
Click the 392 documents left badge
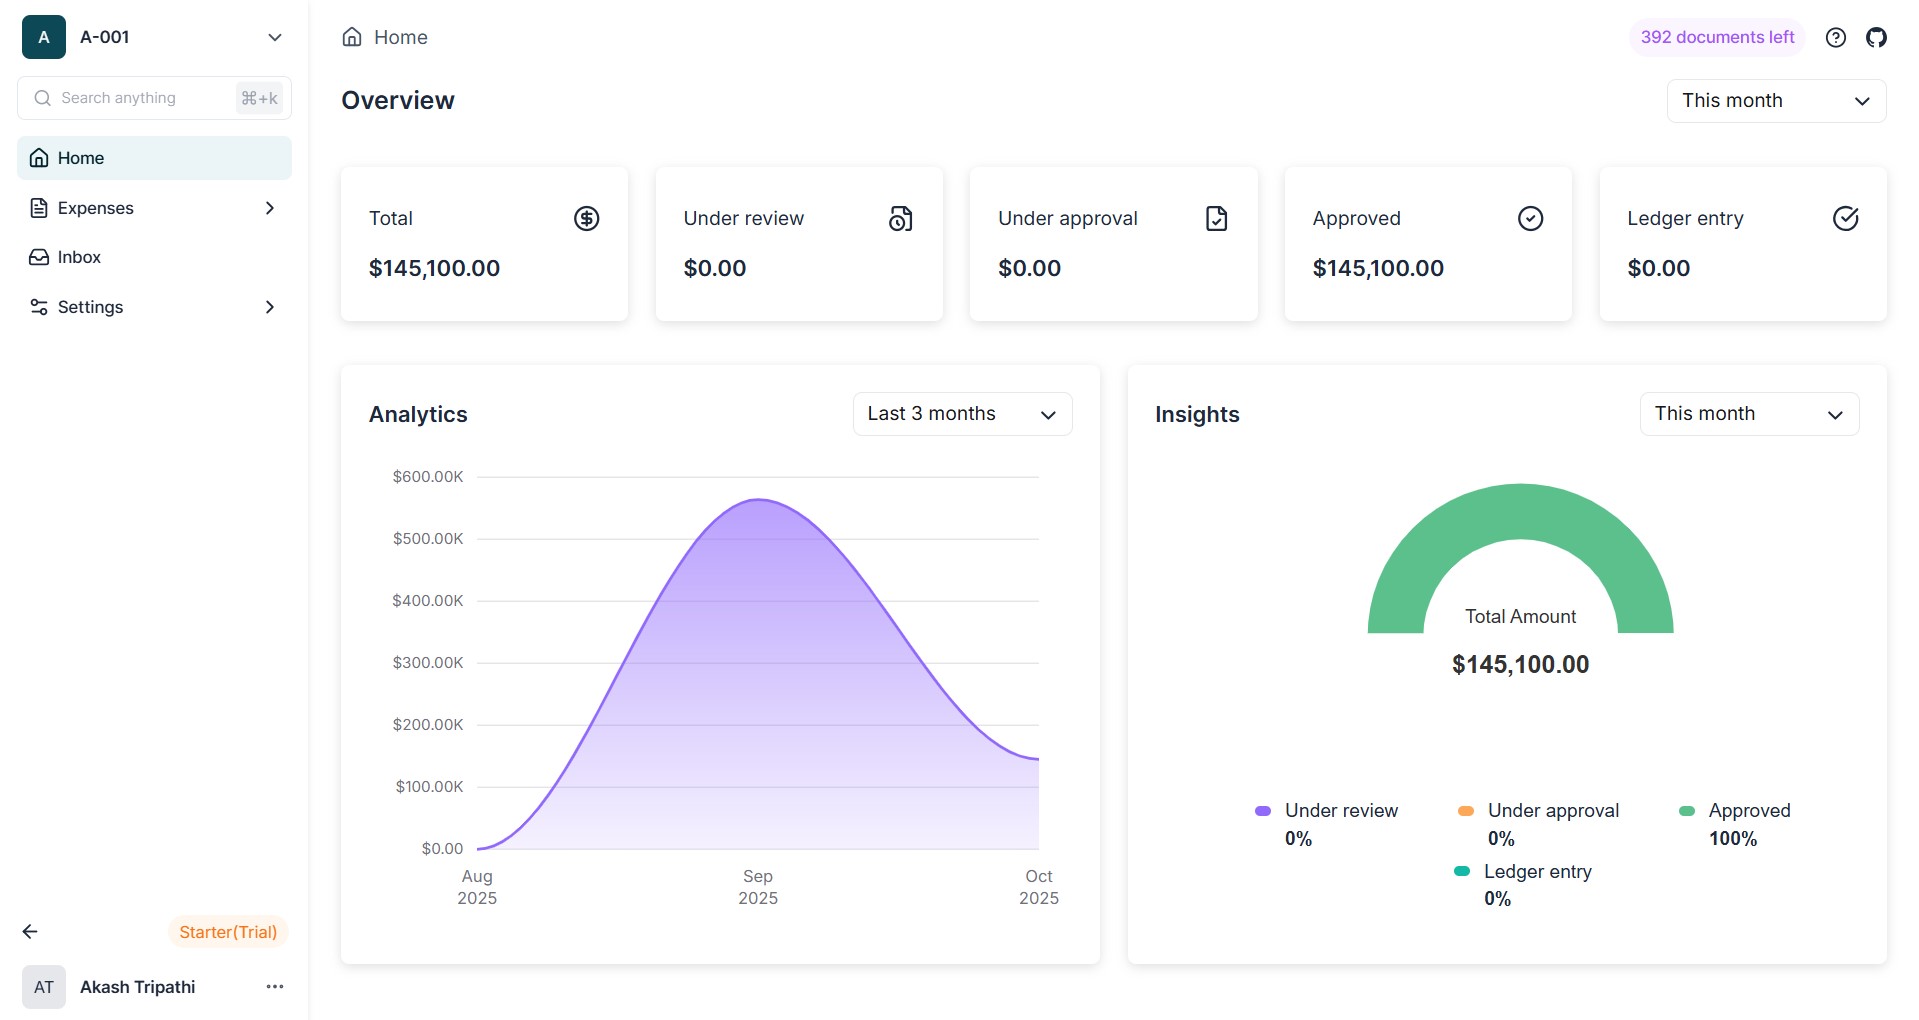click(x=1717, y=38)
